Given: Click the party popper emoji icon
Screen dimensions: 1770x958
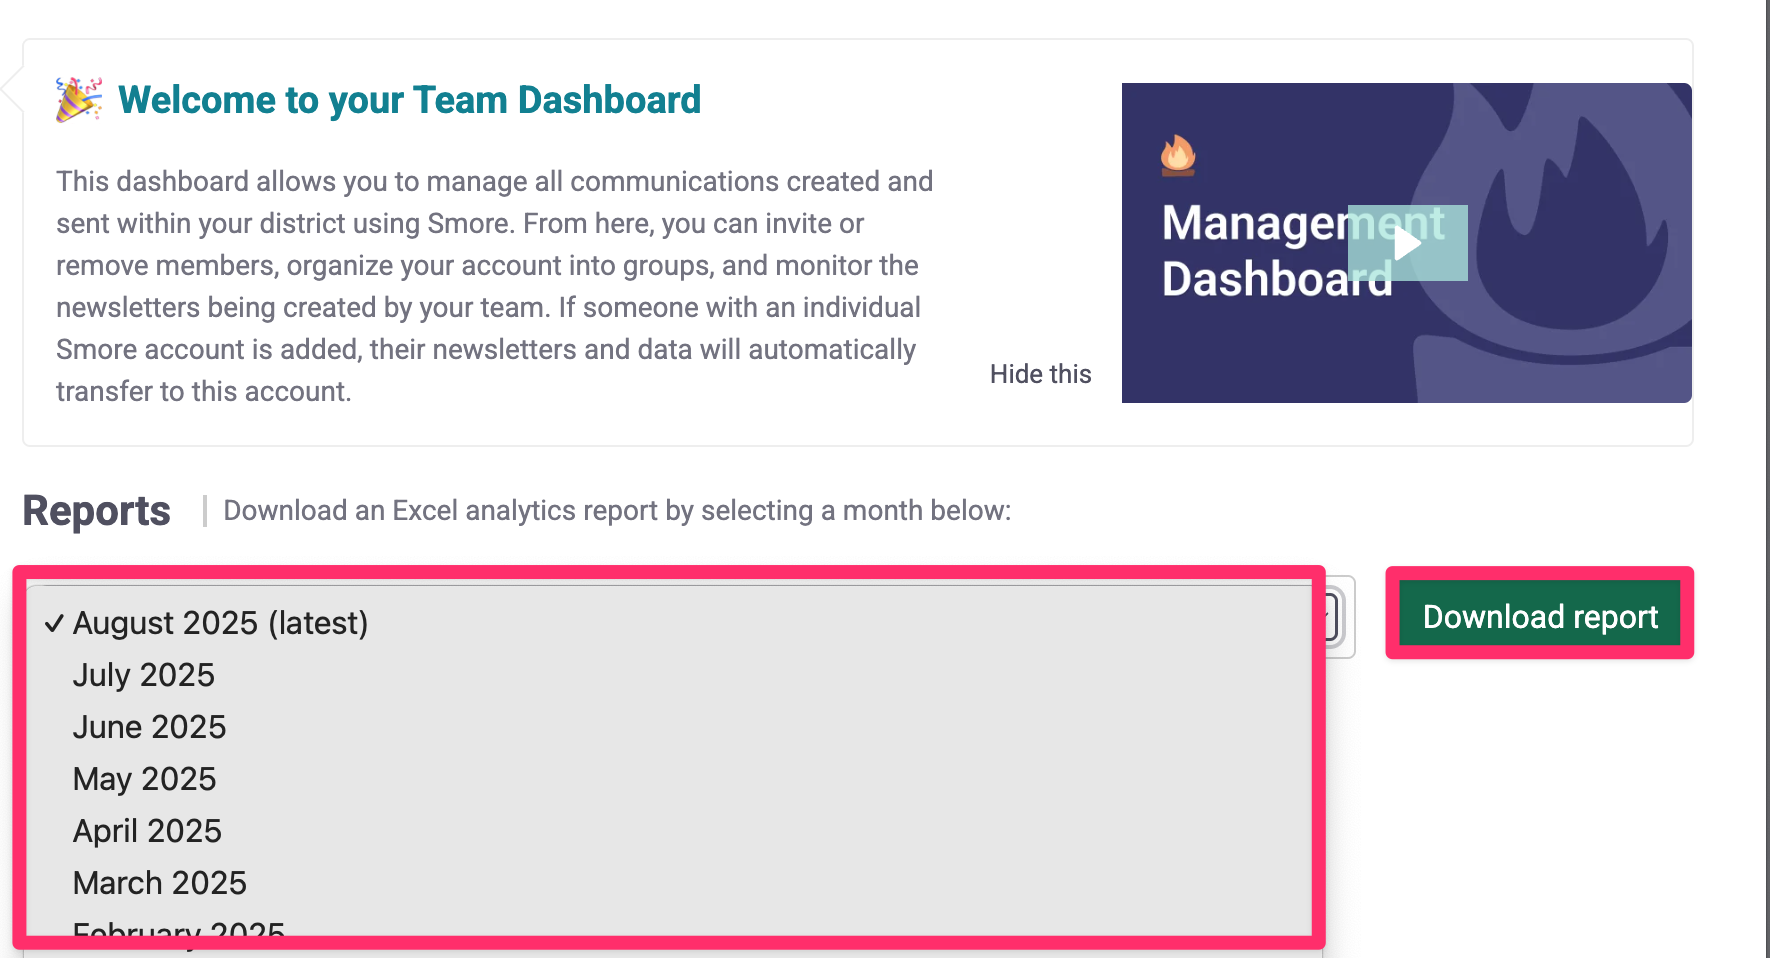Looking at the screenshot, I should [79, 100].
